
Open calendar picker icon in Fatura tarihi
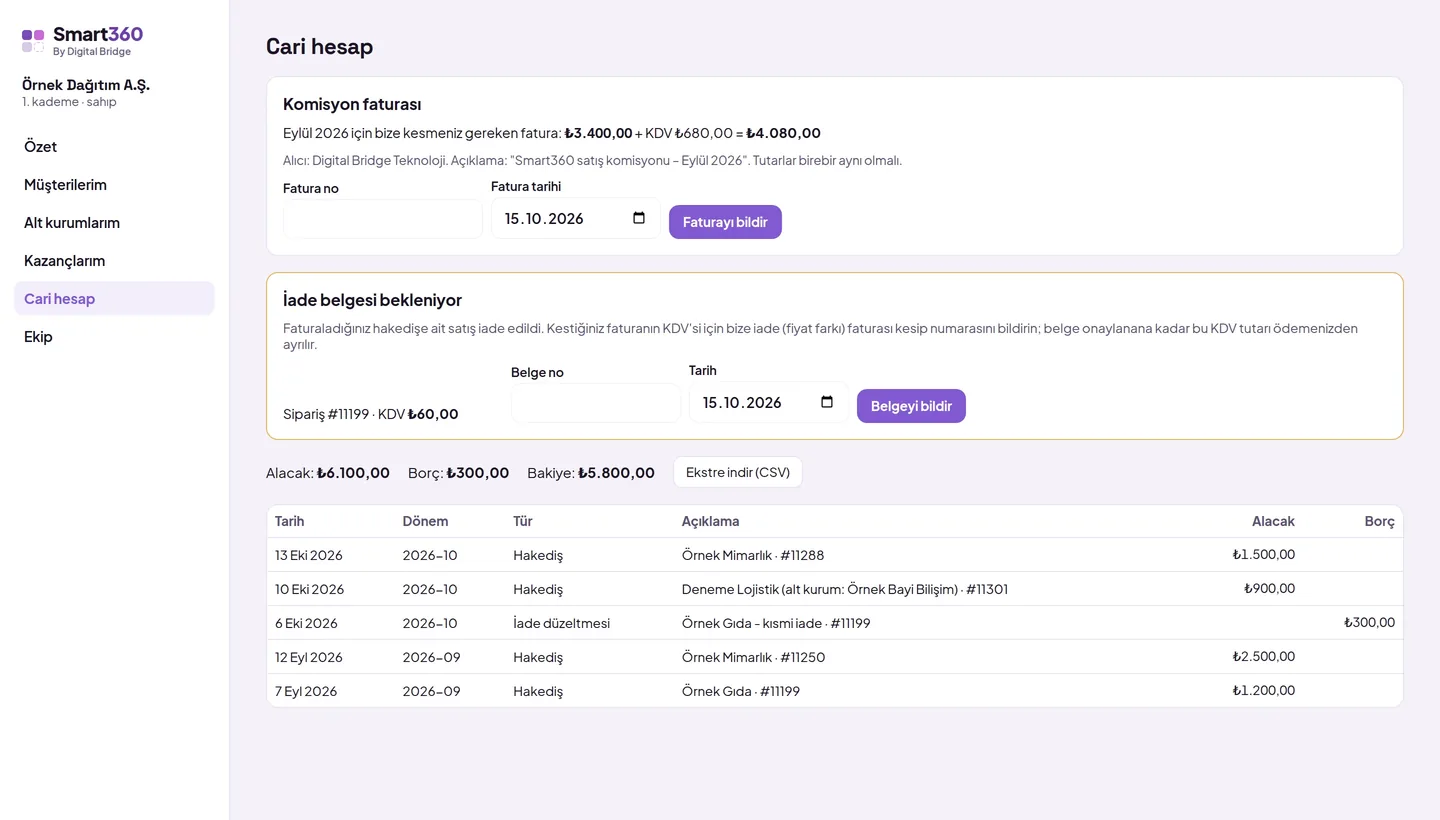click(639, 218)
